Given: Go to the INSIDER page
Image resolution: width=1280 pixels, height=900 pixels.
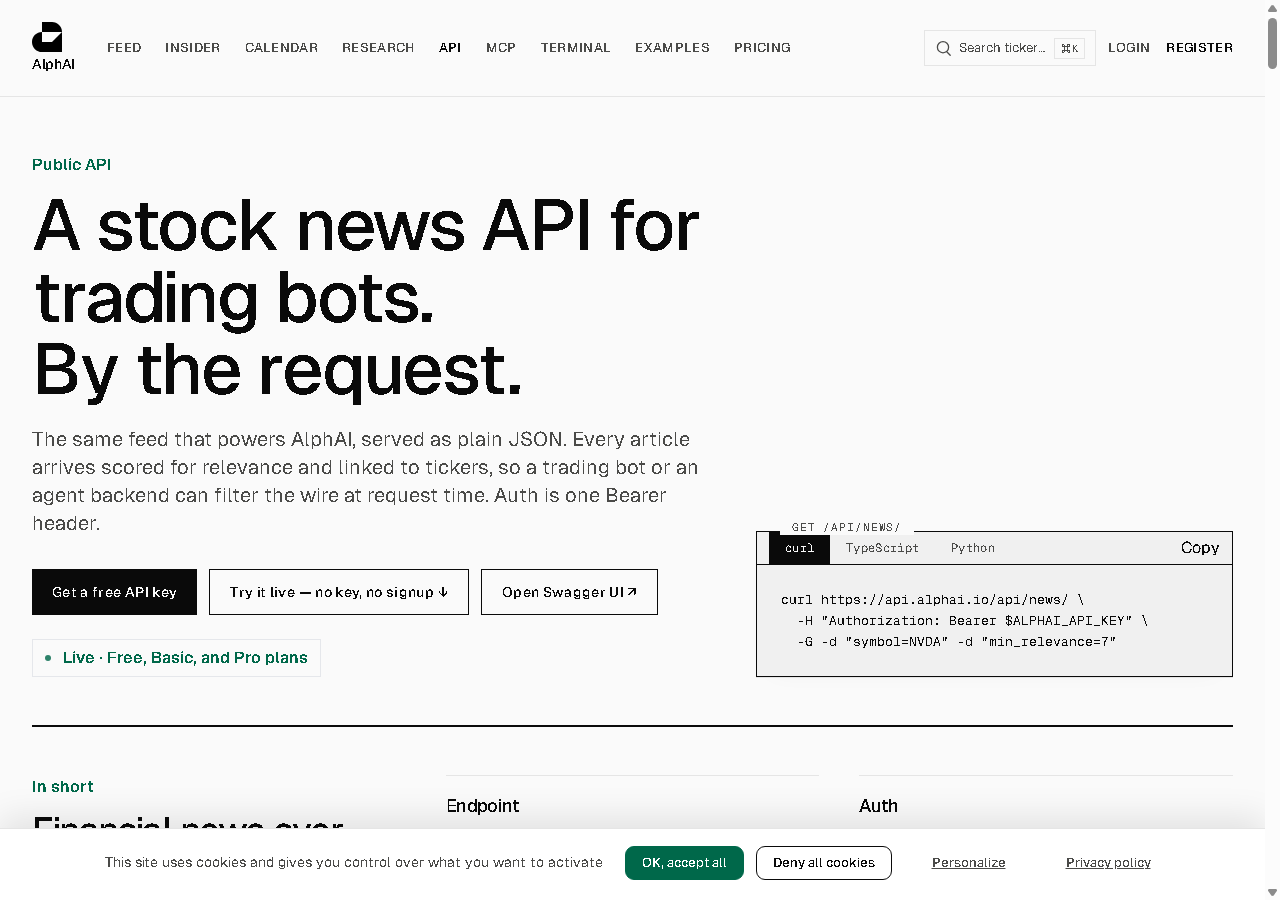Looking at the screenshot, I should [193, 48].
